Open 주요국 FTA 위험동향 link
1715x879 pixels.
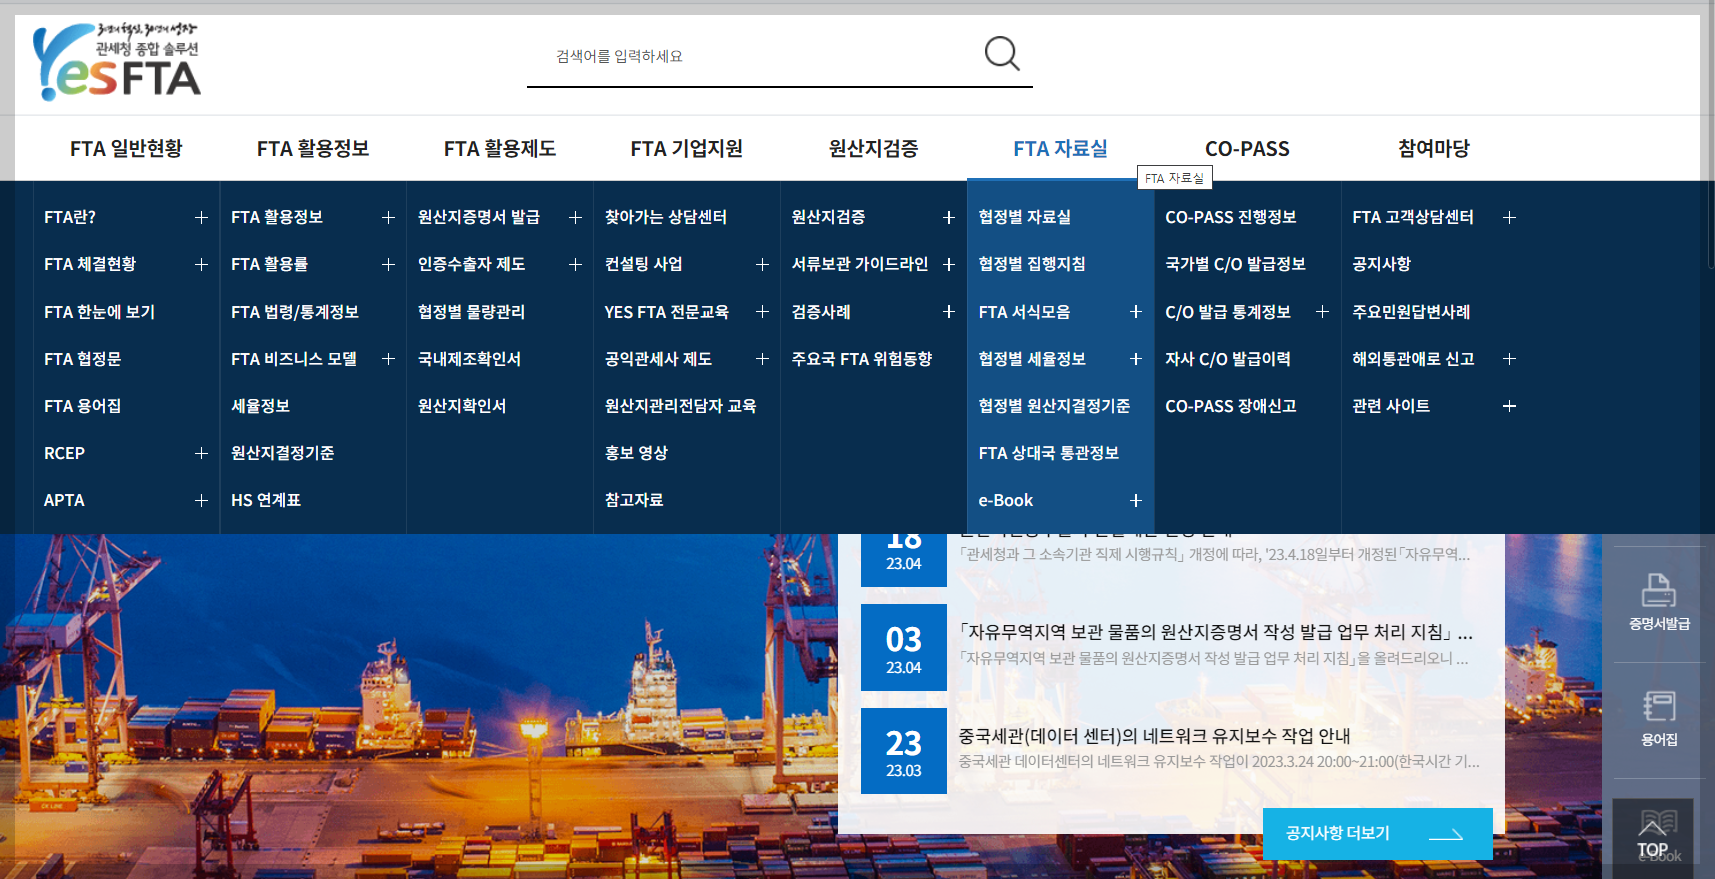coord(861,359)
